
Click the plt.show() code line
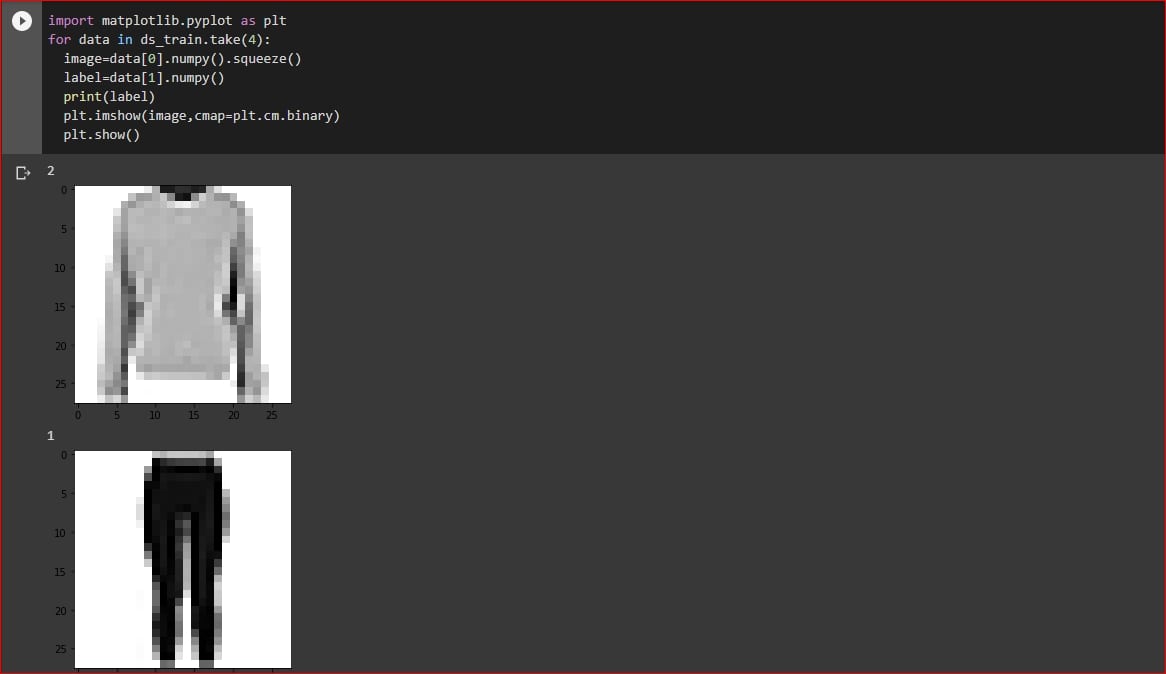click(x=102, y=135)
